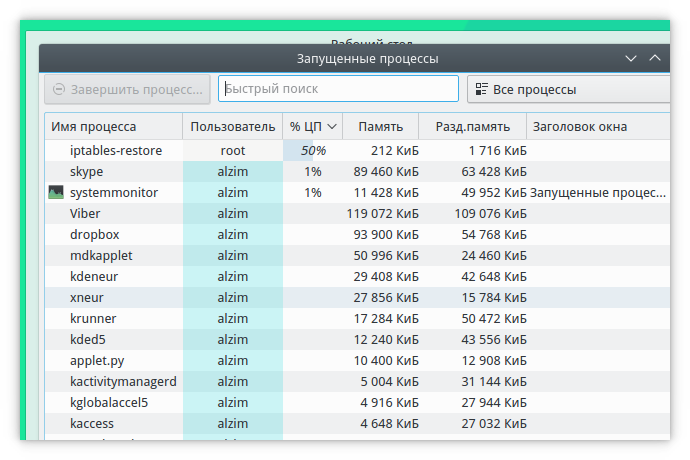Viewport: 690px width, 460px height.
Task: Sort by Заголовок окна column header
Action: pyautogui.click(x=598, y=127)
